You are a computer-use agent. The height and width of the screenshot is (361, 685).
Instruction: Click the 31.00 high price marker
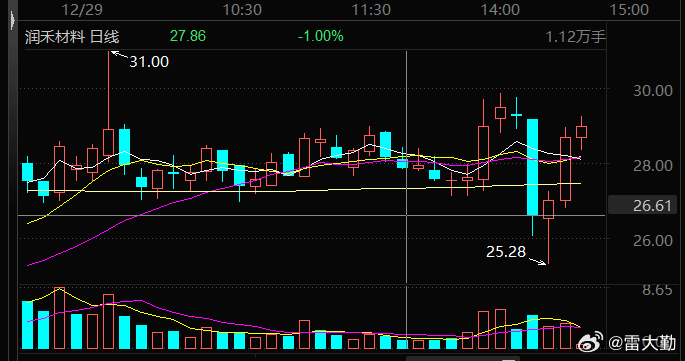click(x=149, y=62)
